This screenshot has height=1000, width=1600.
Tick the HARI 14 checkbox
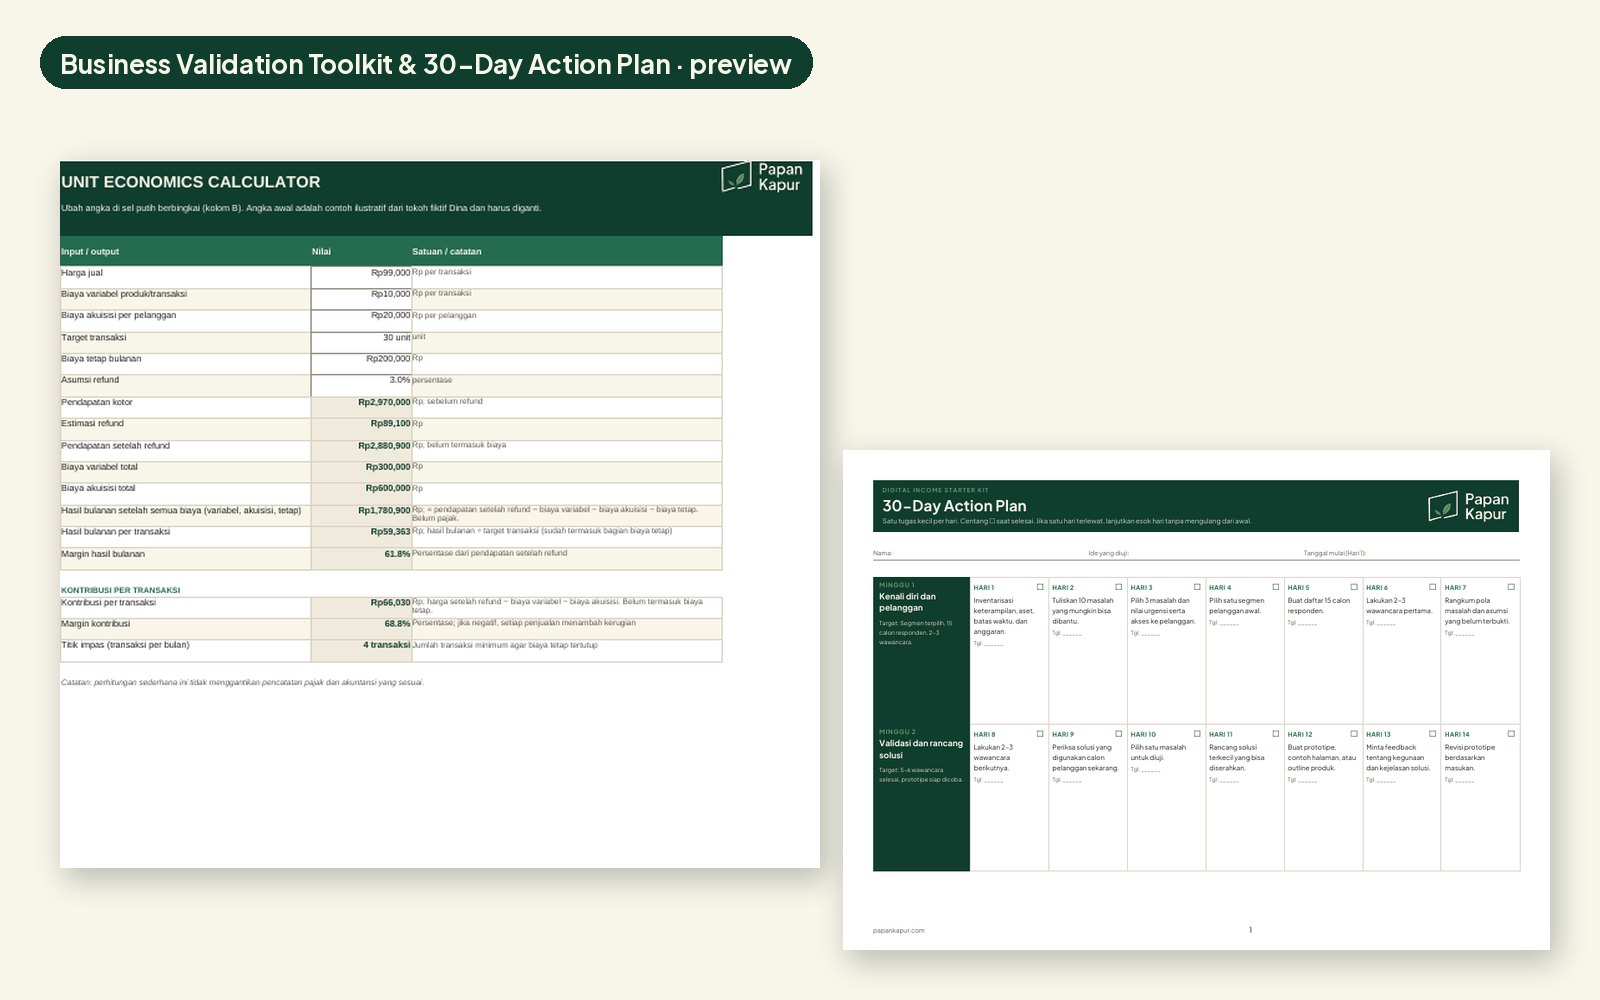pos(1511,734)
